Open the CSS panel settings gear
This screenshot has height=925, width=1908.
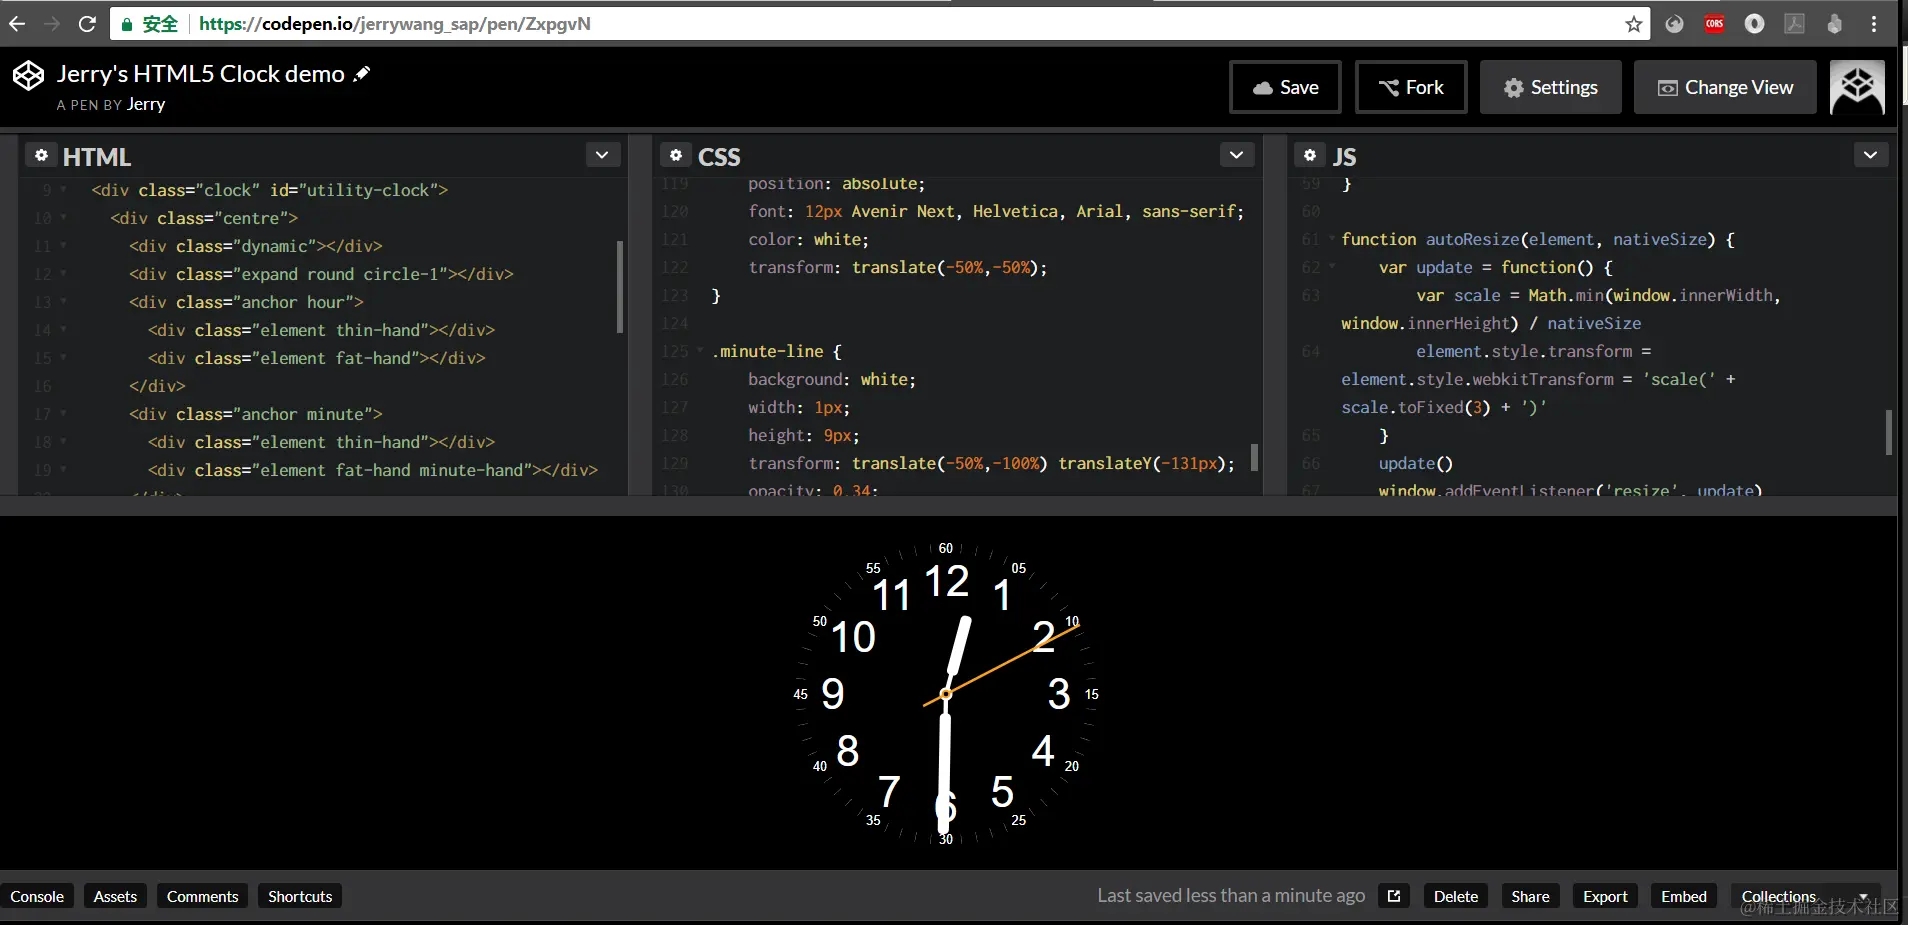click(x=677, y=155)
